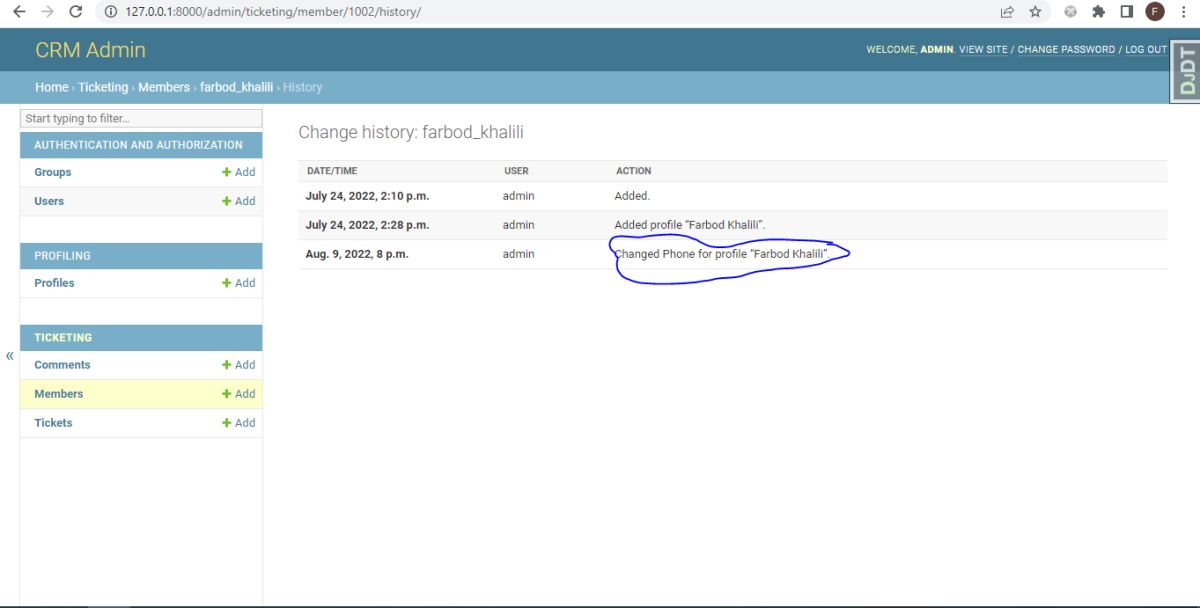Click LOG OUT link
This screenshot has width=1200, height=608.
[1146, 50]
